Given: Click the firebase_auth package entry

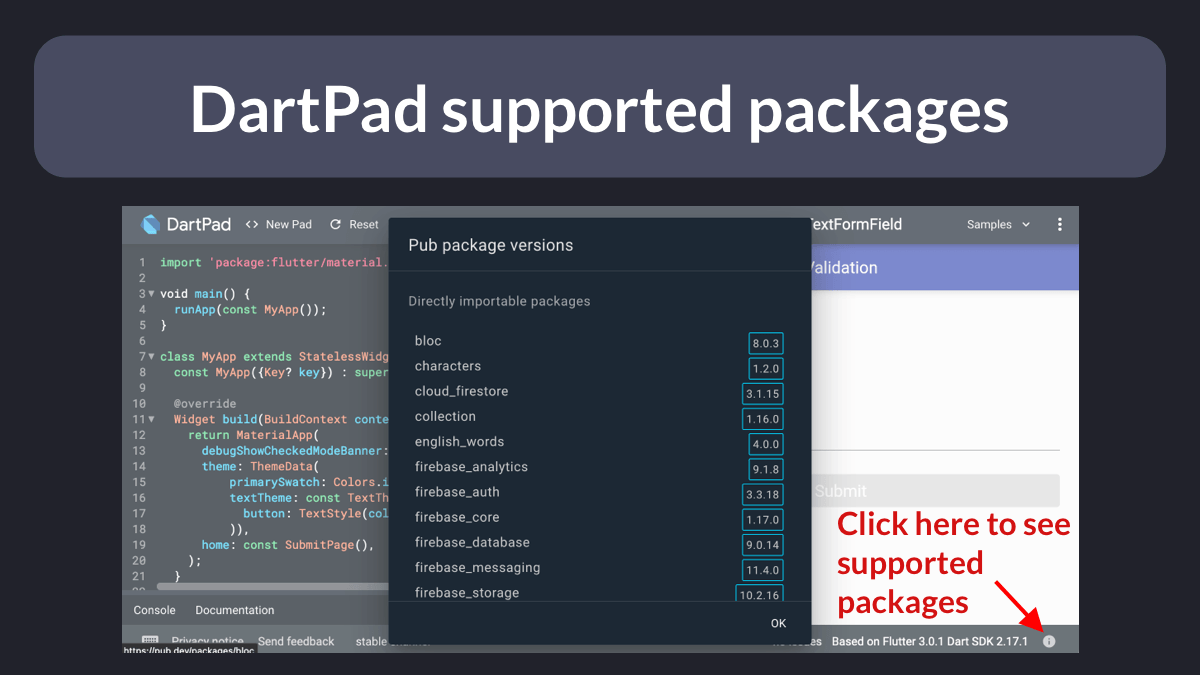Looking at the screenshot, I should click(457, 492).
